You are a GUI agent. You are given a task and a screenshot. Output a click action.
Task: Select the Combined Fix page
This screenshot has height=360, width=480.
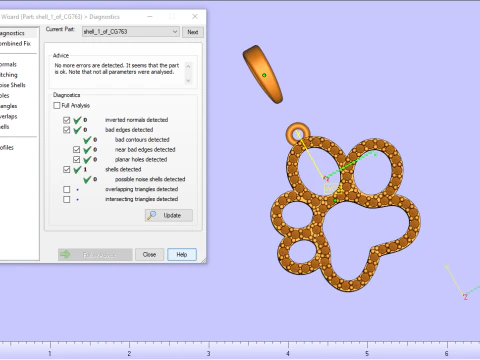click(15, 43)
